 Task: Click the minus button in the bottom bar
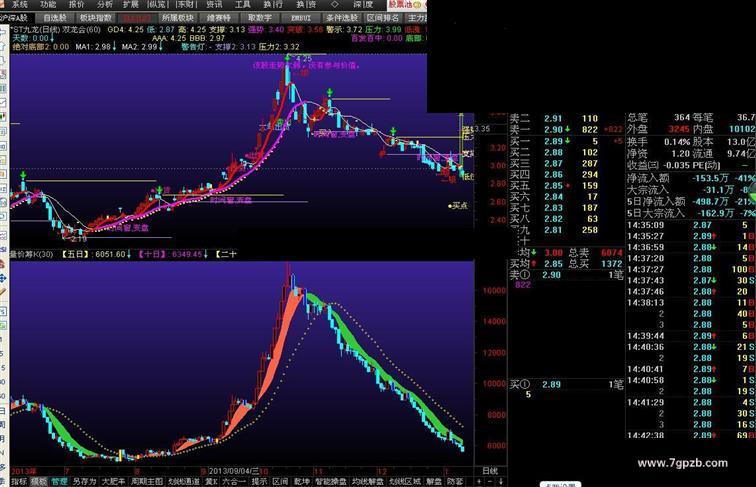coord(490,481)
